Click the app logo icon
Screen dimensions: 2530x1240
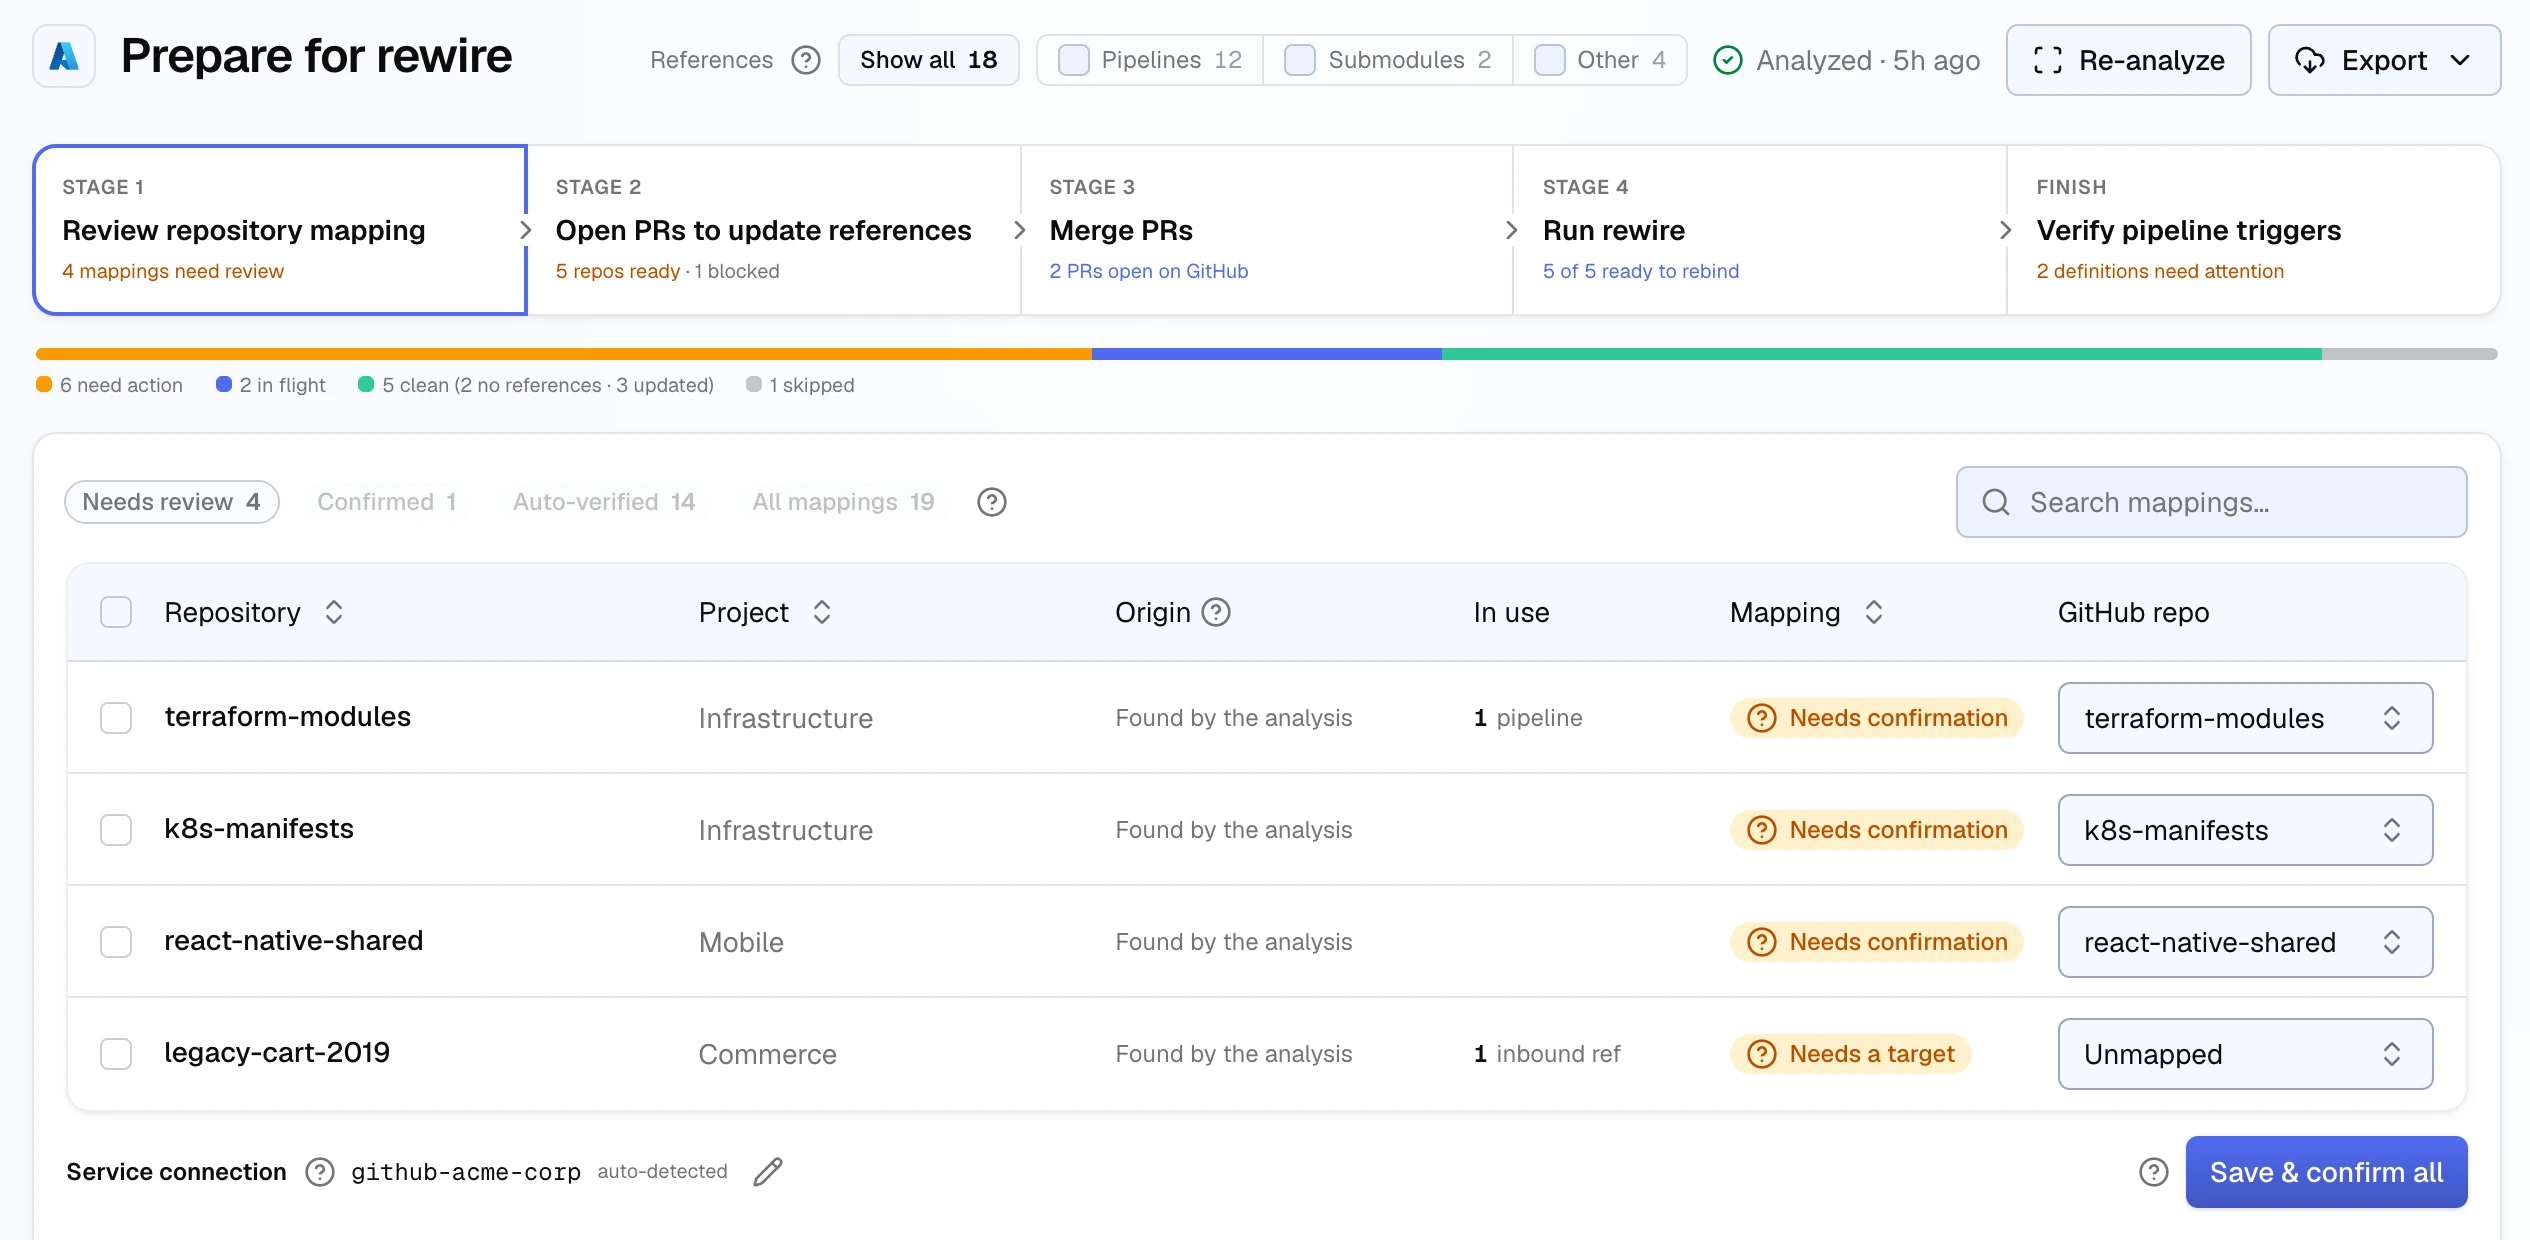(64, 57)
